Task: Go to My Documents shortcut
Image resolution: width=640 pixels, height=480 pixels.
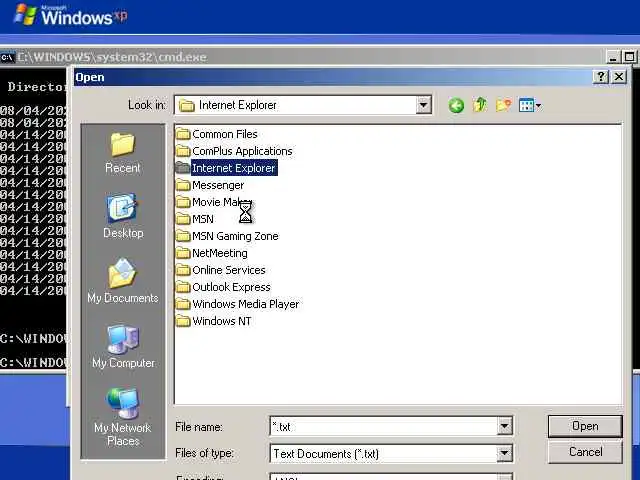Action: (x=122, y=281)
